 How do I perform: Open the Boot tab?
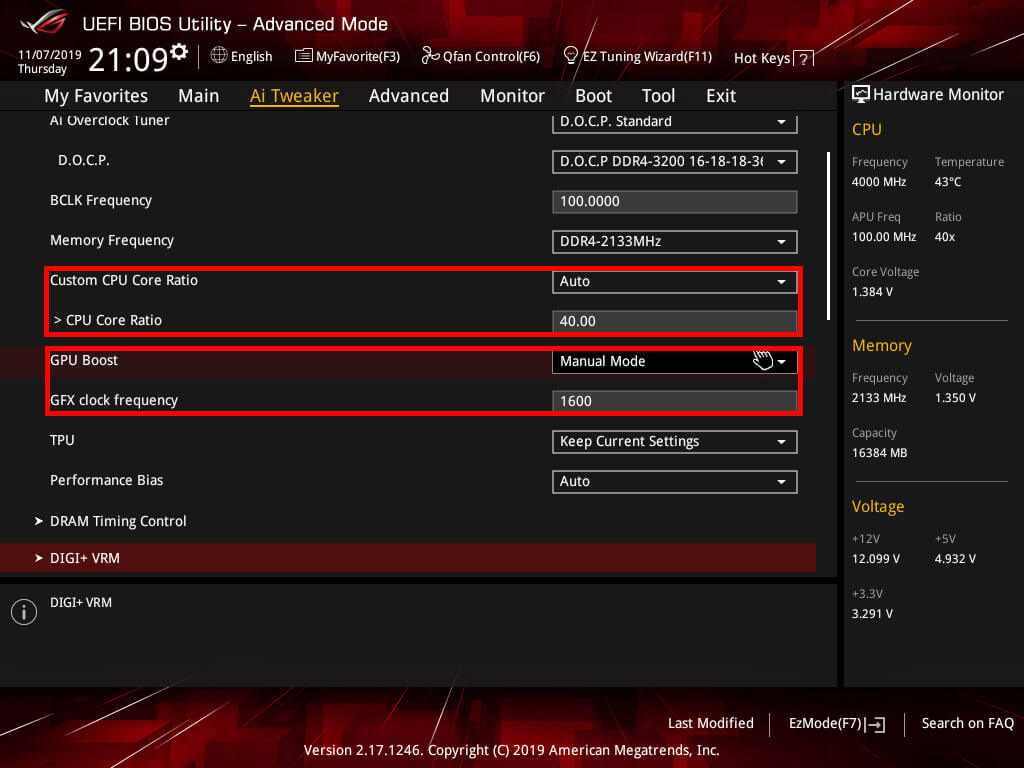pyautogui.click(x=593, y=96)
